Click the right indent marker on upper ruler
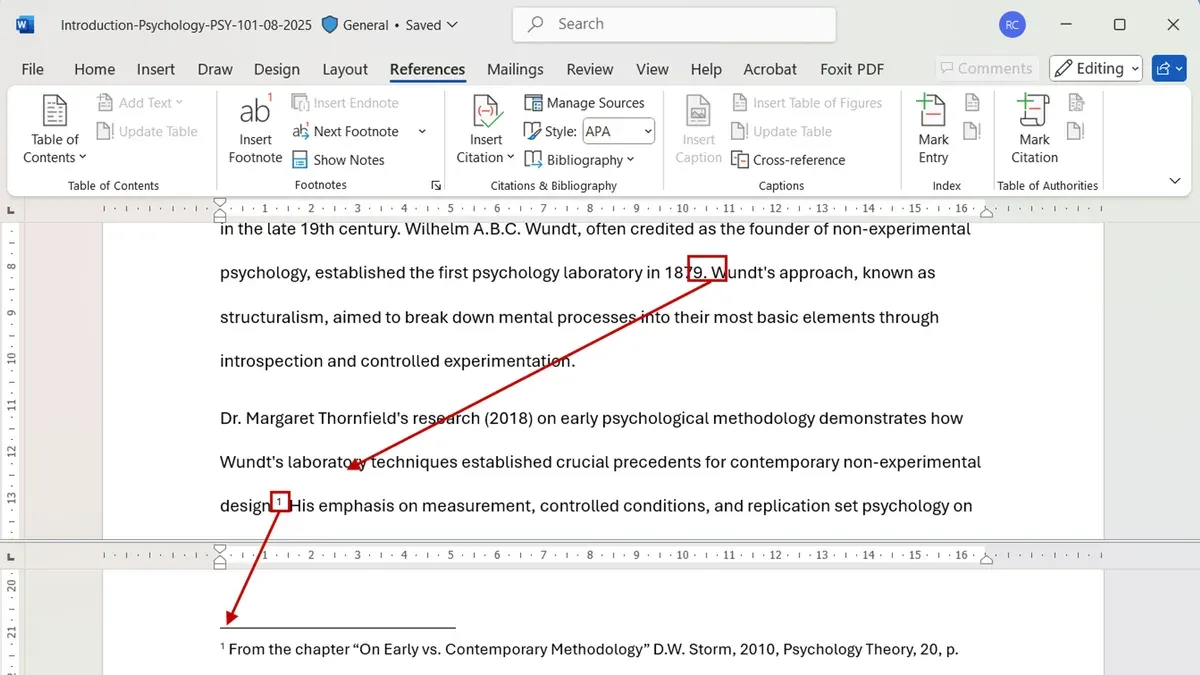Image resolution: width=1200 pixels, height=675 pixels. click(987, 211)
